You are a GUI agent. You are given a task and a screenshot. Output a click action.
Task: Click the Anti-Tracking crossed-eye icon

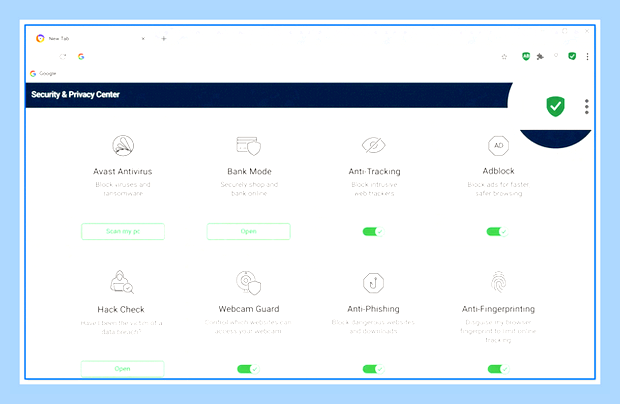click(x=374, y=145)
